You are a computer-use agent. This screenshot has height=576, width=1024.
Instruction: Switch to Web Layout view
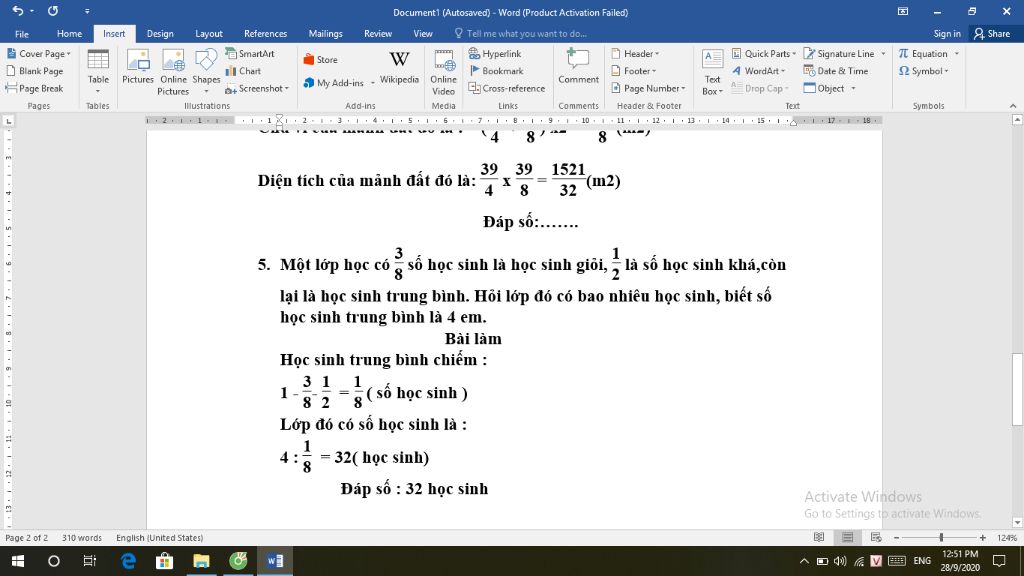(x=876, y=537)
